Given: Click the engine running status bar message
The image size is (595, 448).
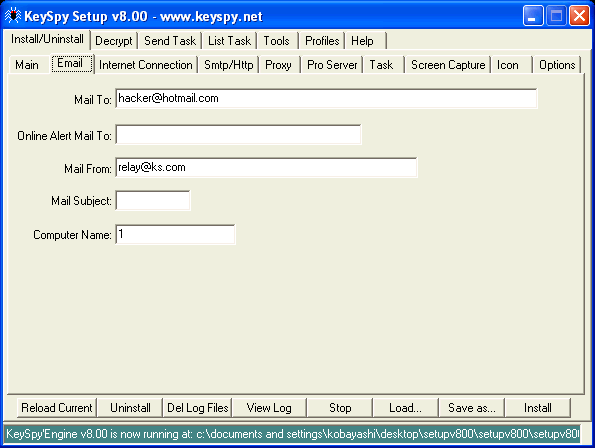Looking at the screenshot, I should pyautogui.click(x=292, y=434).
